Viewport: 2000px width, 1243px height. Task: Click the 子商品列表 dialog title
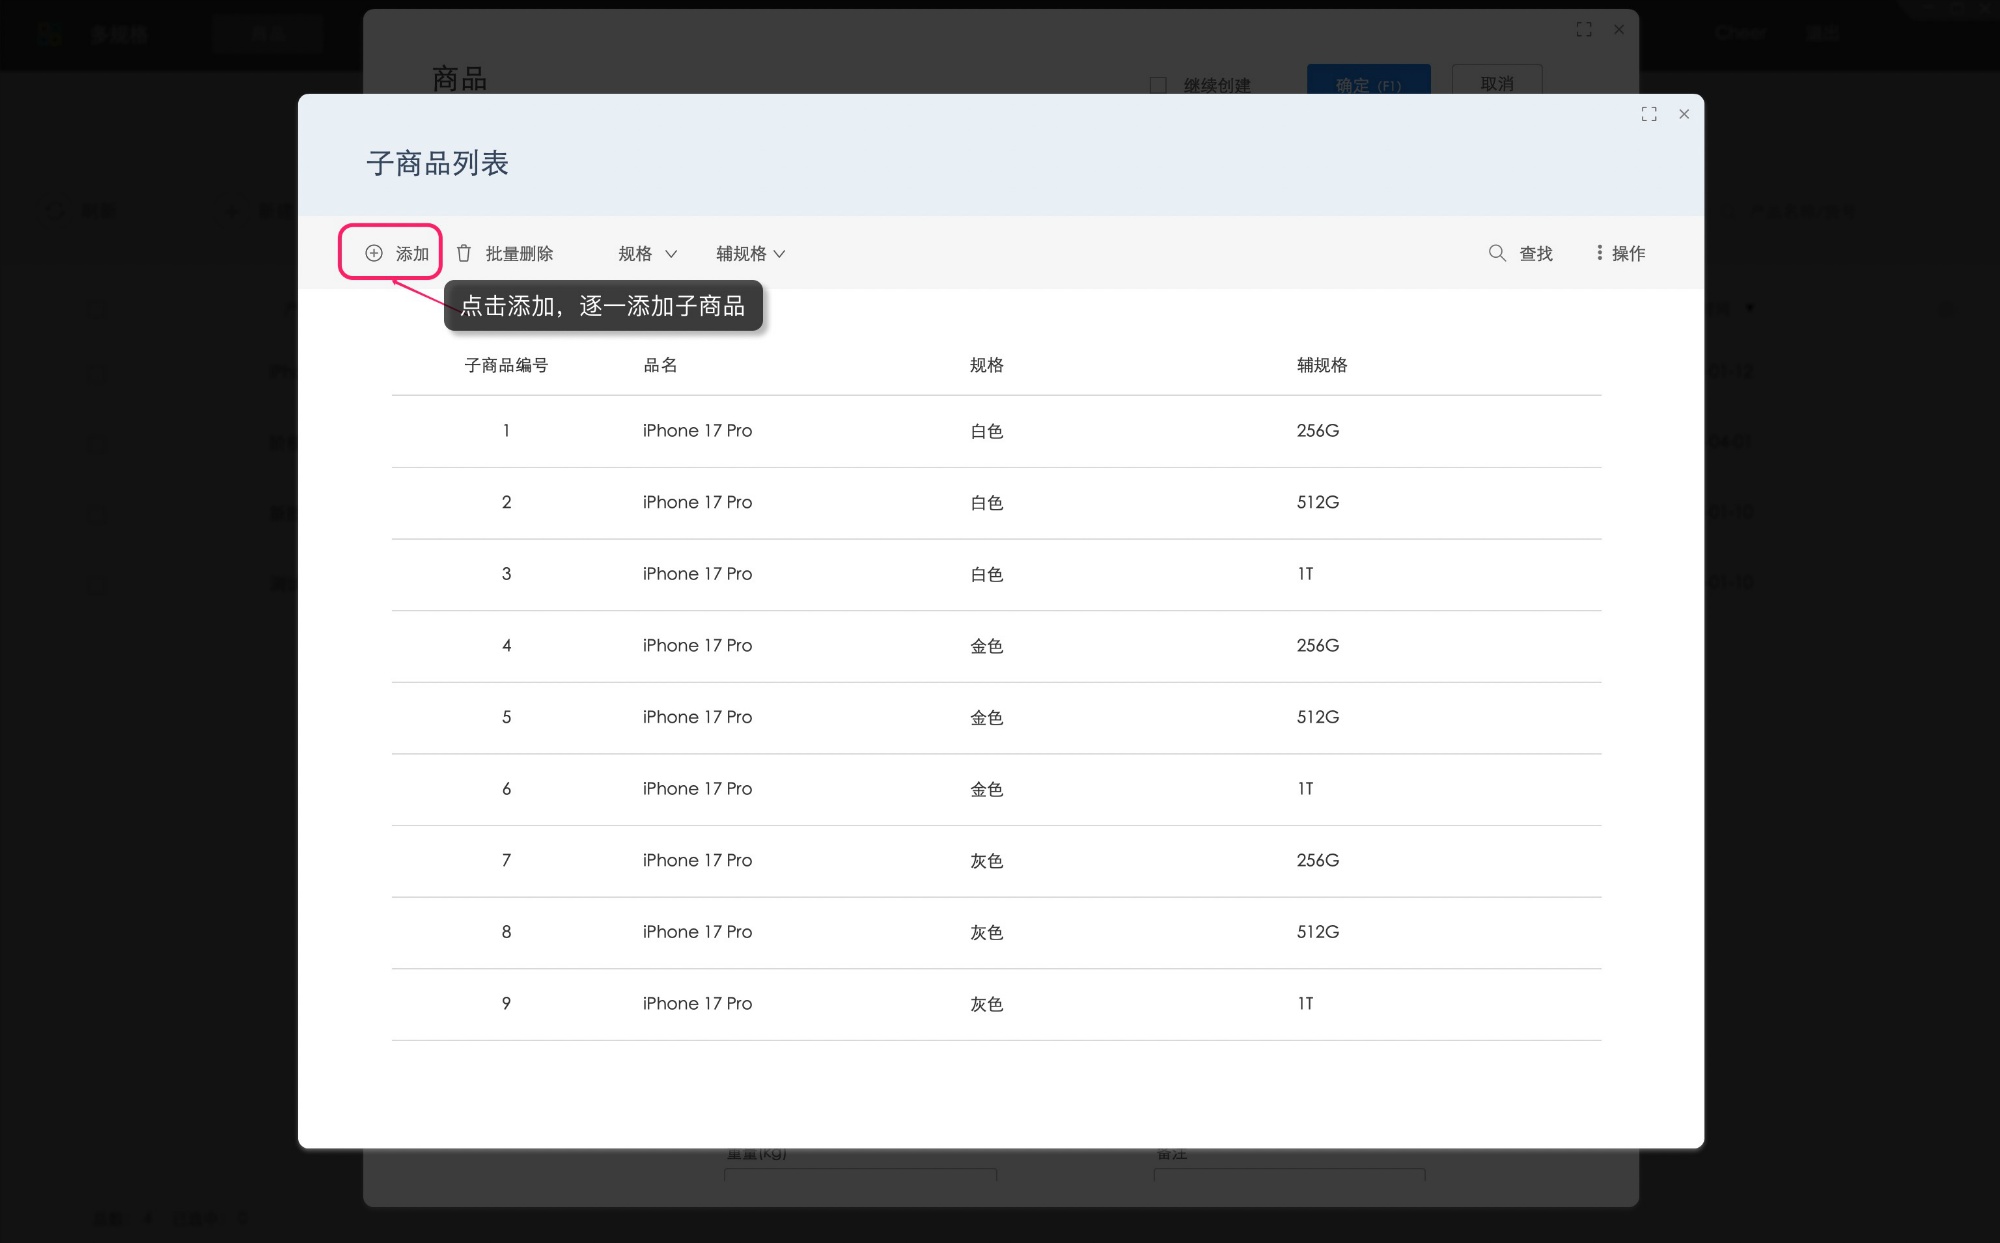coord(437,163)
